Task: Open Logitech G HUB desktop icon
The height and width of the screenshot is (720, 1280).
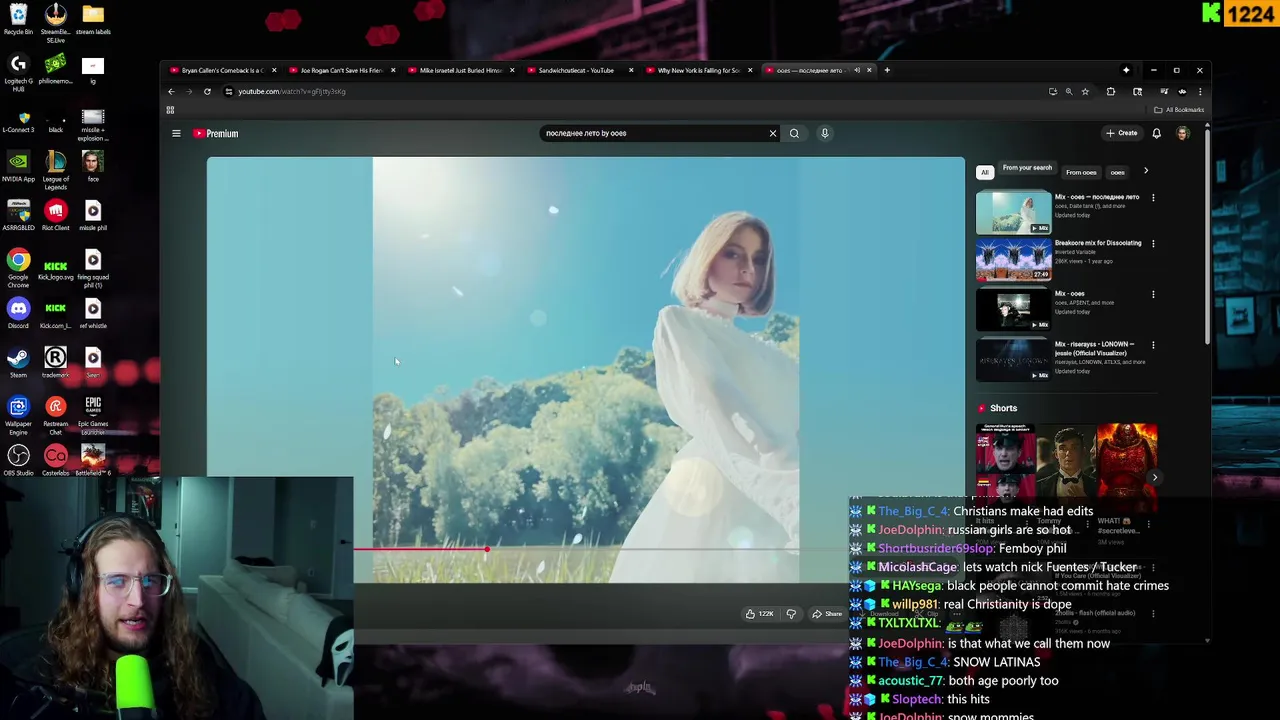Action: pos(18,75)
